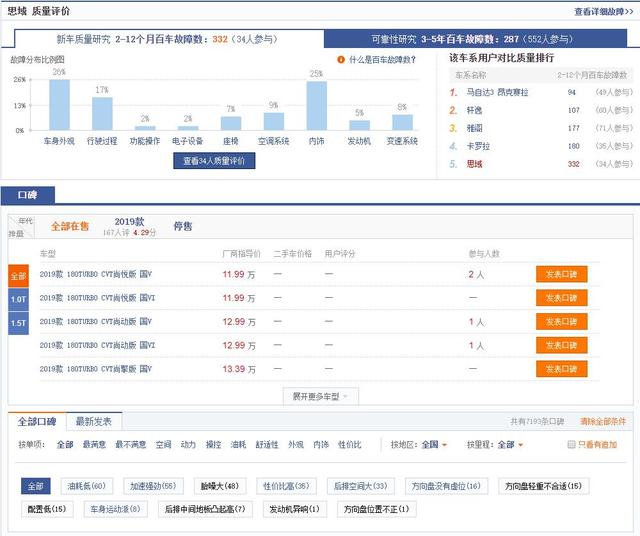Select the 车身外观 26% bar

pos(60,105)
